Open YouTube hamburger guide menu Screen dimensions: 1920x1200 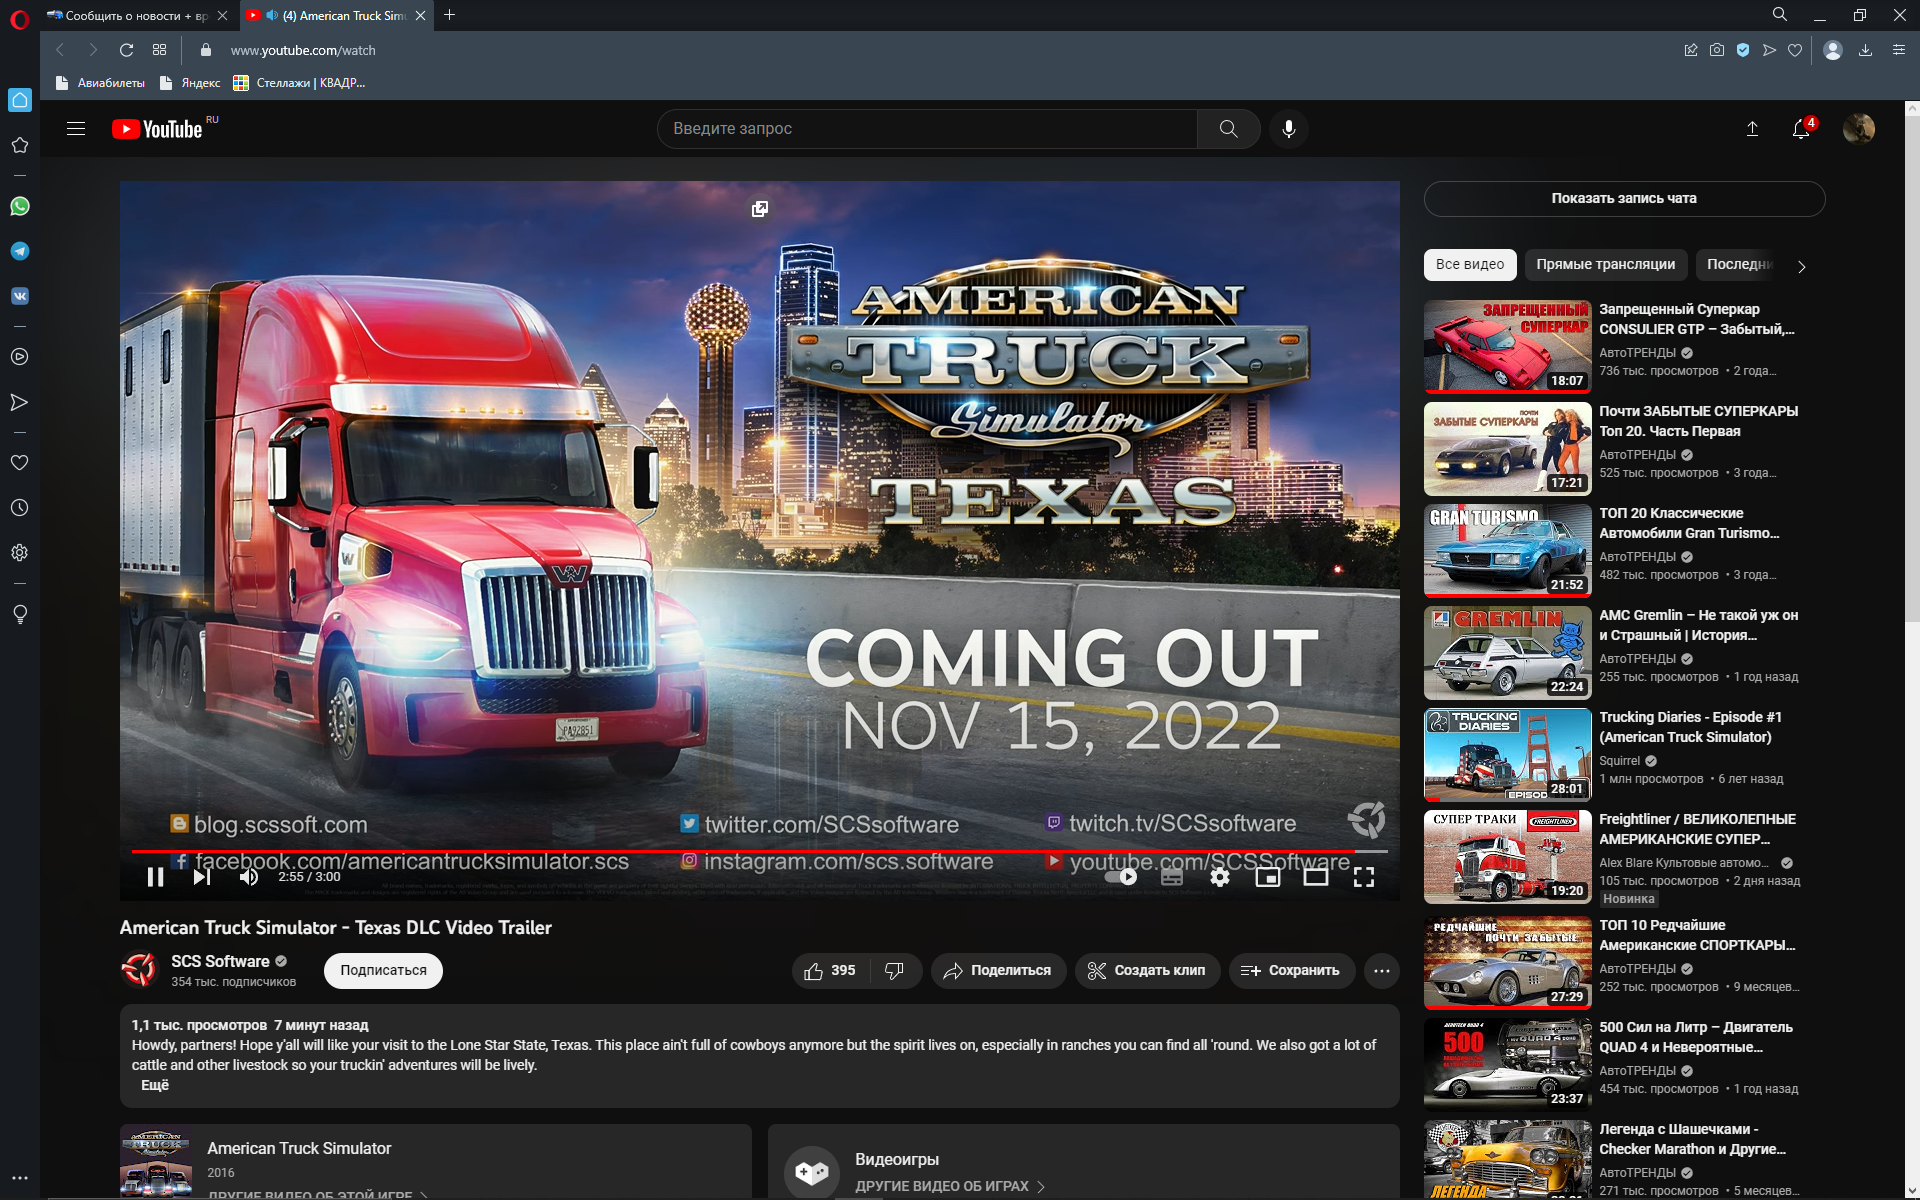tap(76, 128)
